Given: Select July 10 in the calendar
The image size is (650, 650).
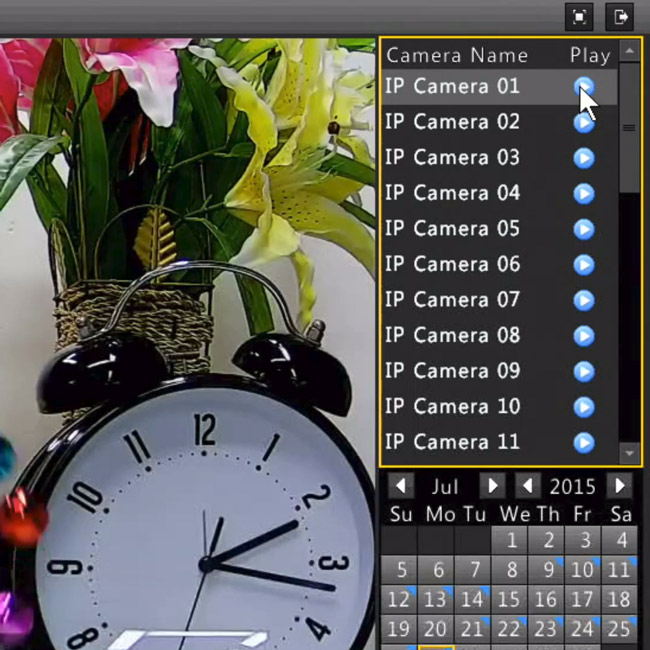Looking at the screenshot, I should click(582, 570).
